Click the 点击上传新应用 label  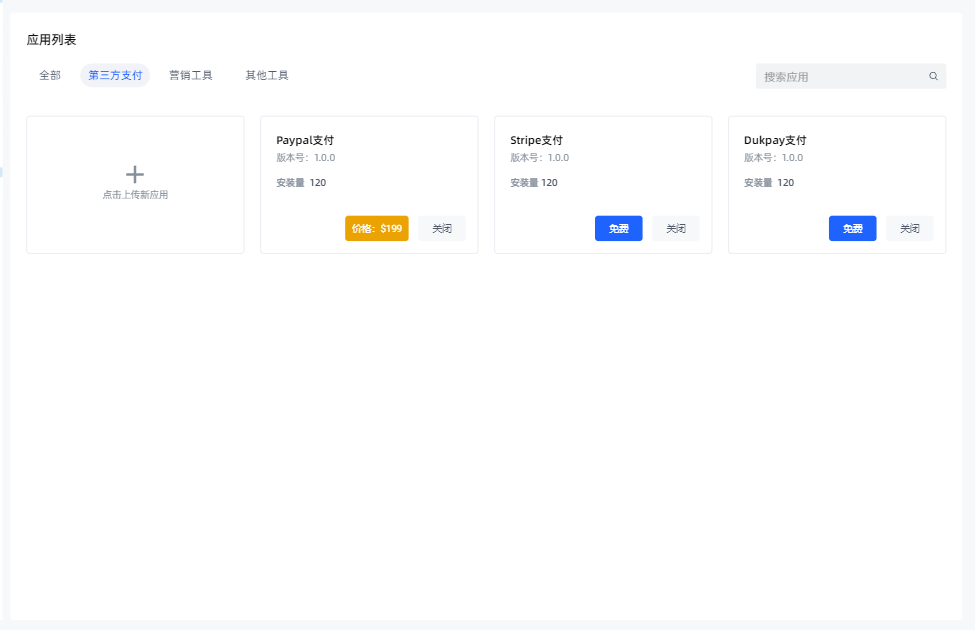click(x=135, y=195)
